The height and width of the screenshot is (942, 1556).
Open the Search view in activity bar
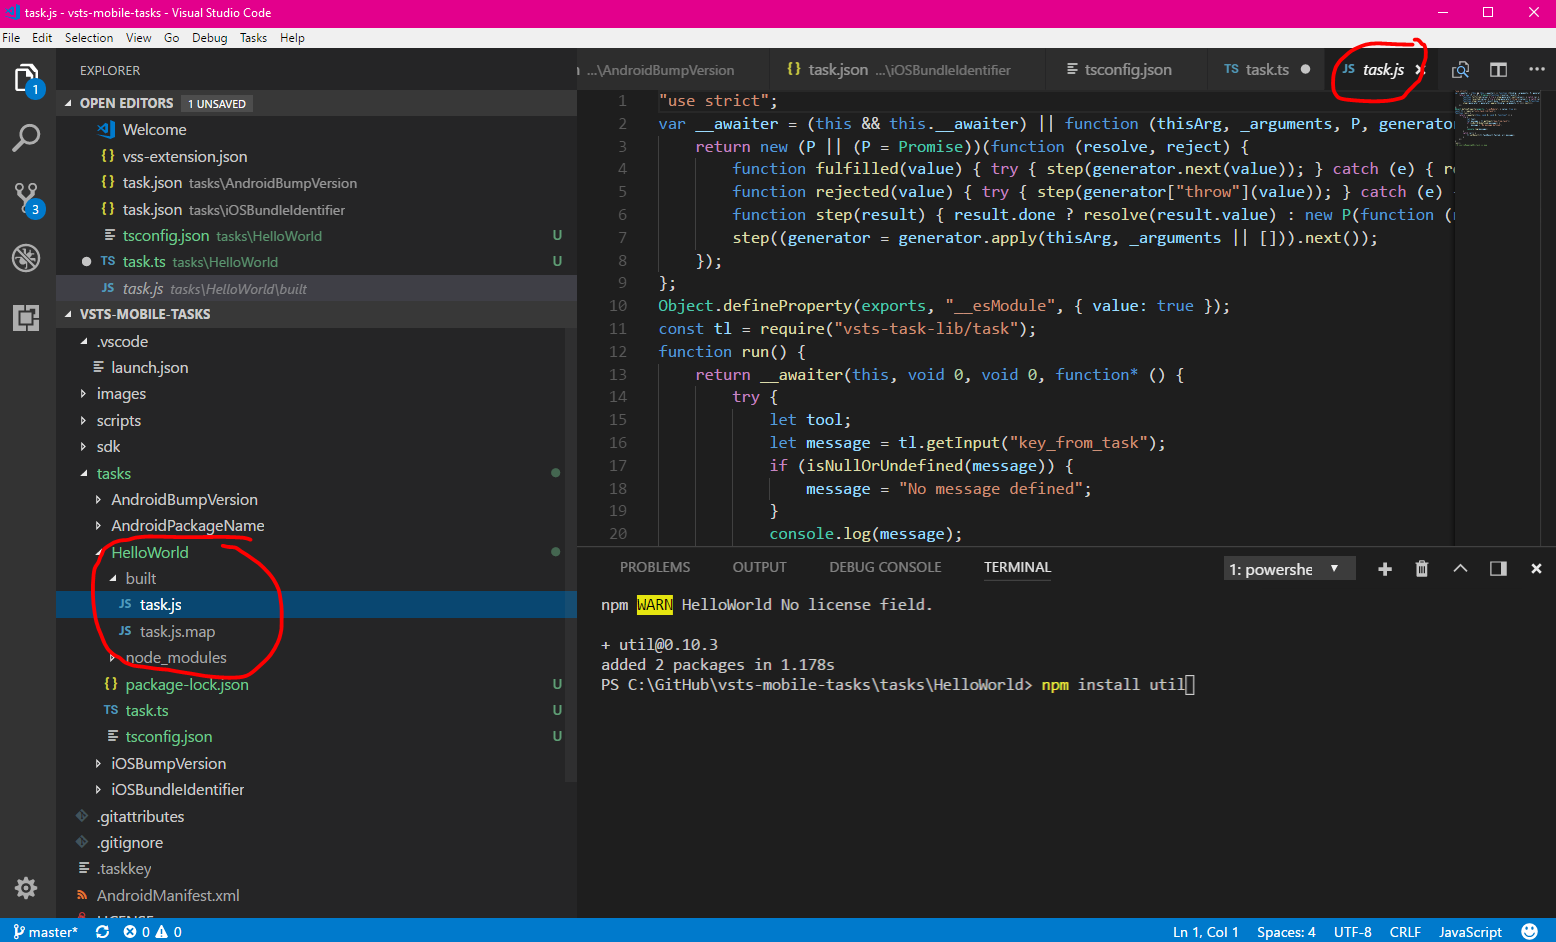click(x=26, y=138)
